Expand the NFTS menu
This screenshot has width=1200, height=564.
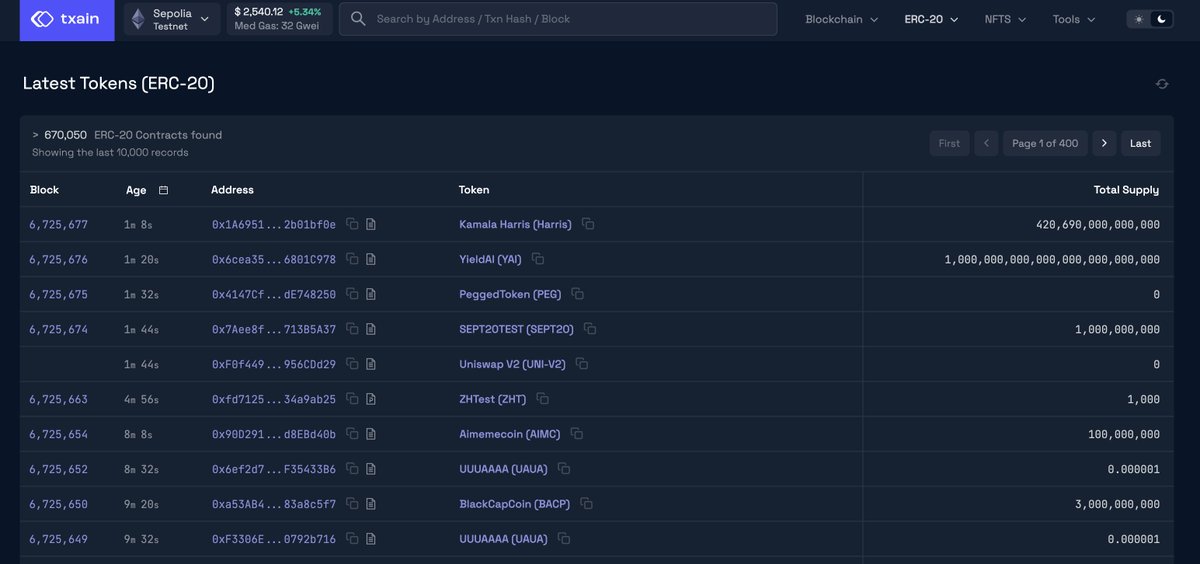pyautogui.click(x=1005, y=19)
